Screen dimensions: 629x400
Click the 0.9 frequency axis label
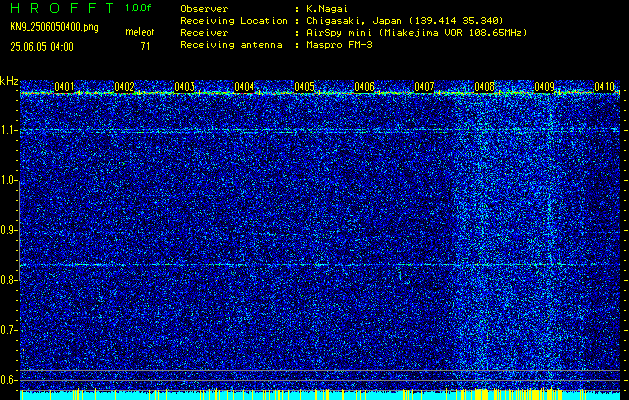pos(9,230)
